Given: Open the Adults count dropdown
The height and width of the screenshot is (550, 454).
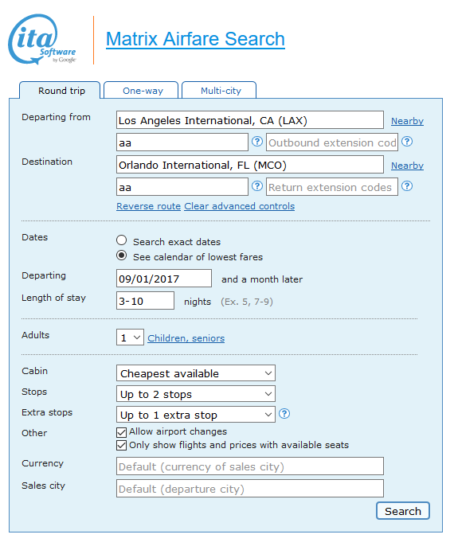Looking at the screenshot, I should pyautogui.click(x=130, y=337).
